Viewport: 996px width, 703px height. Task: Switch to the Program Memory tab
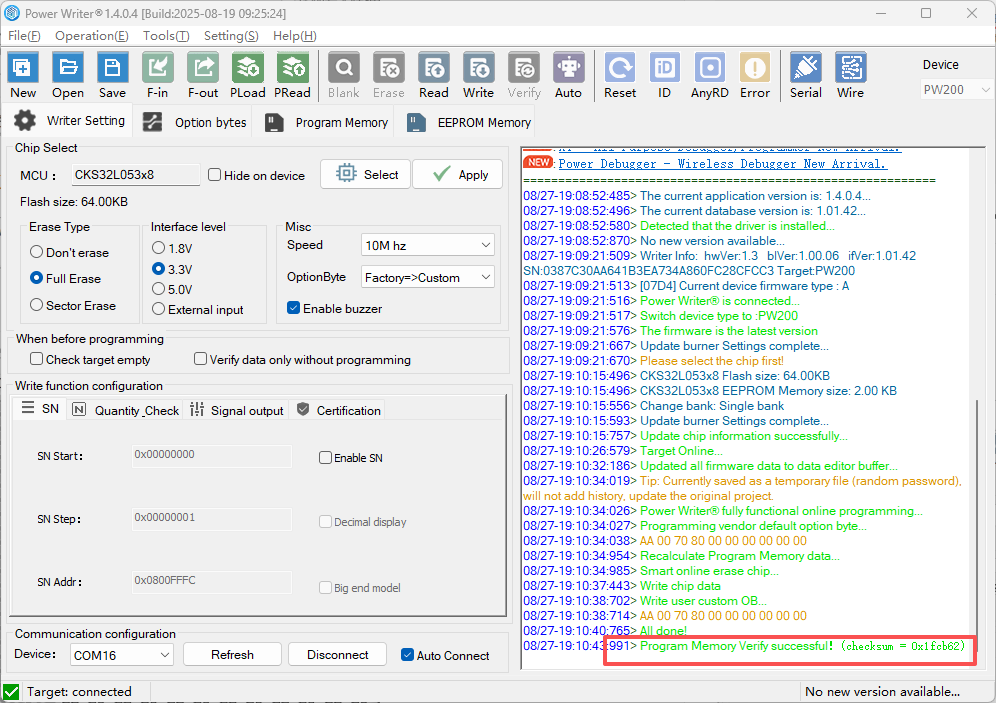(x=325, y=122)
